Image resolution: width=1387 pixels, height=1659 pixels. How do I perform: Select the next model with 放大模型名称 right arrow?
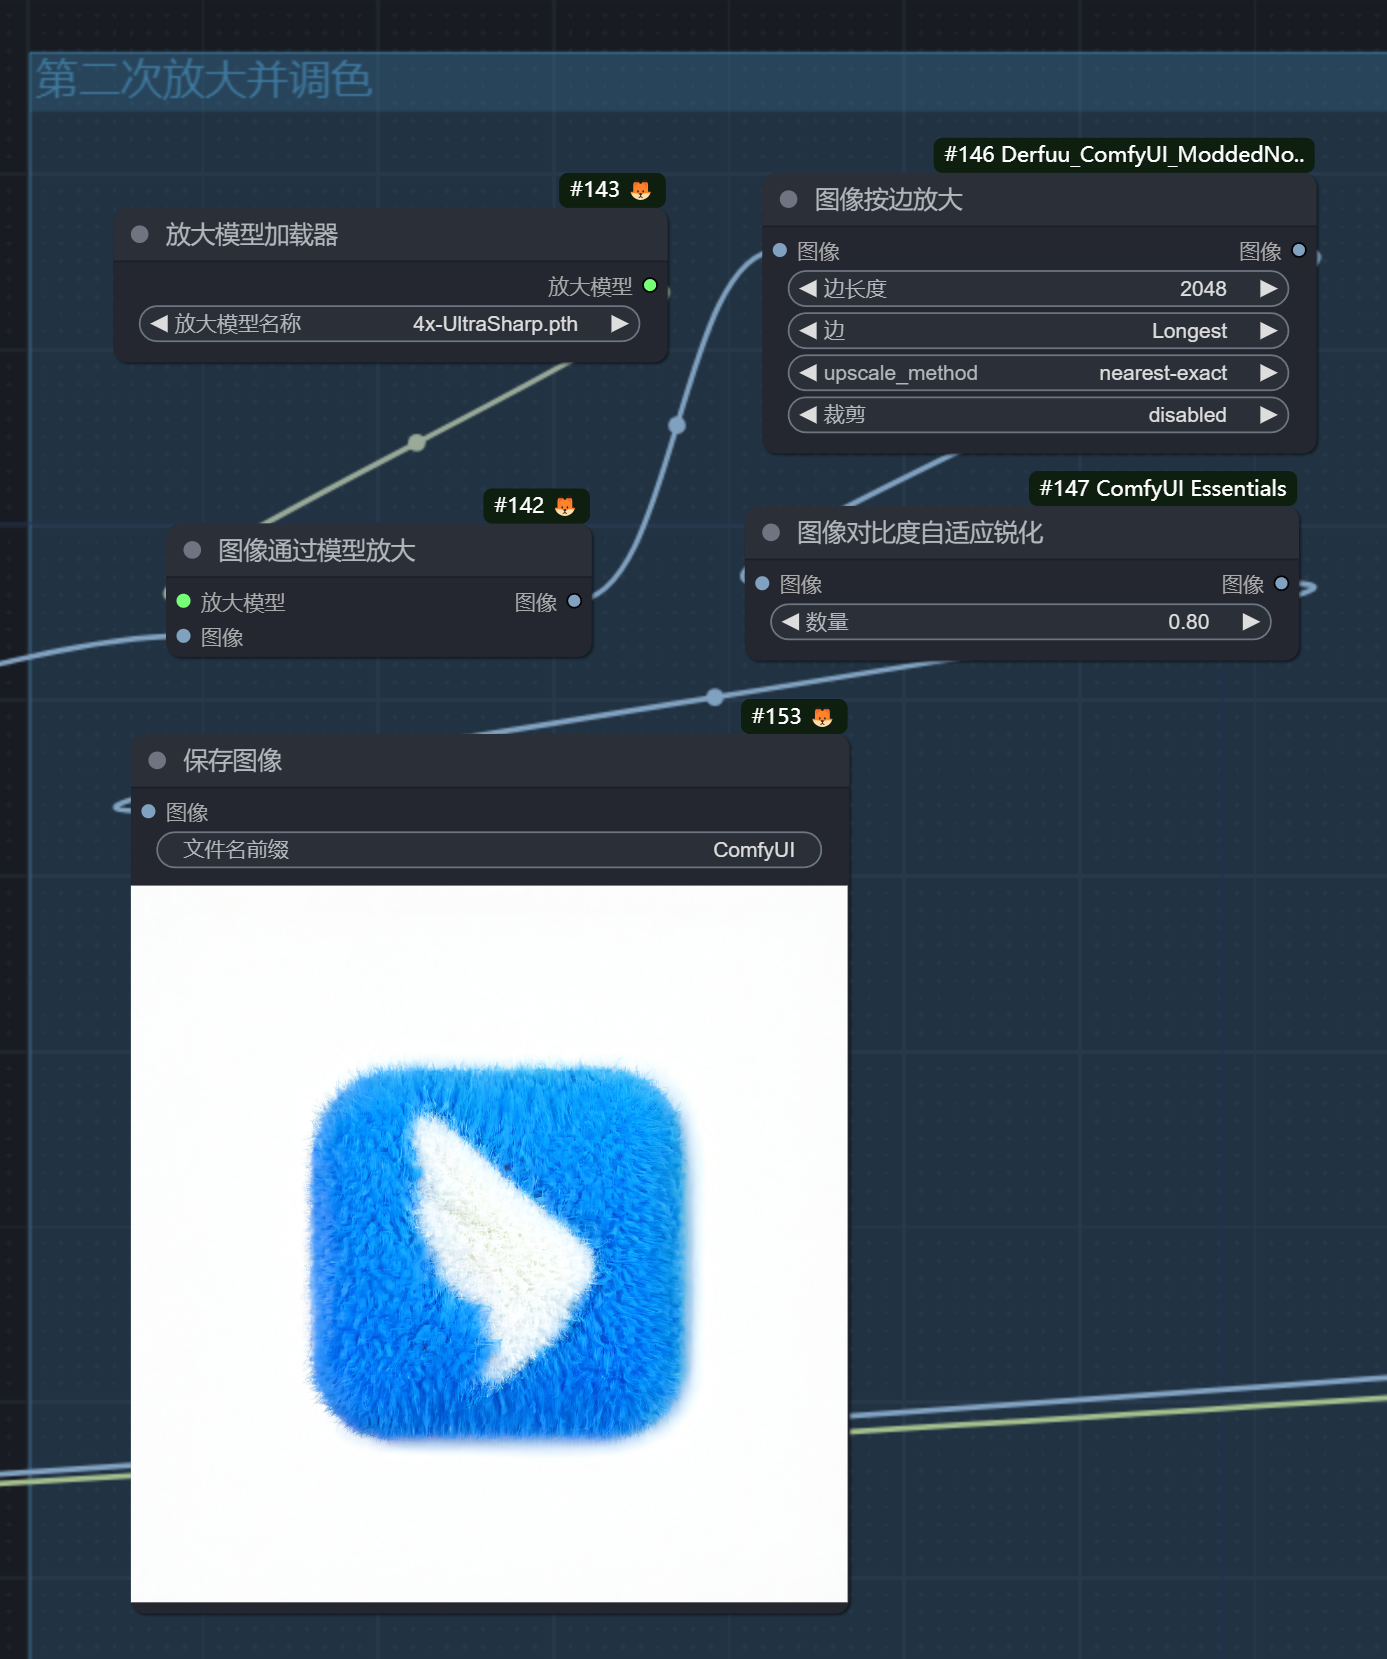pyautogui.click(x=619, y=323)
